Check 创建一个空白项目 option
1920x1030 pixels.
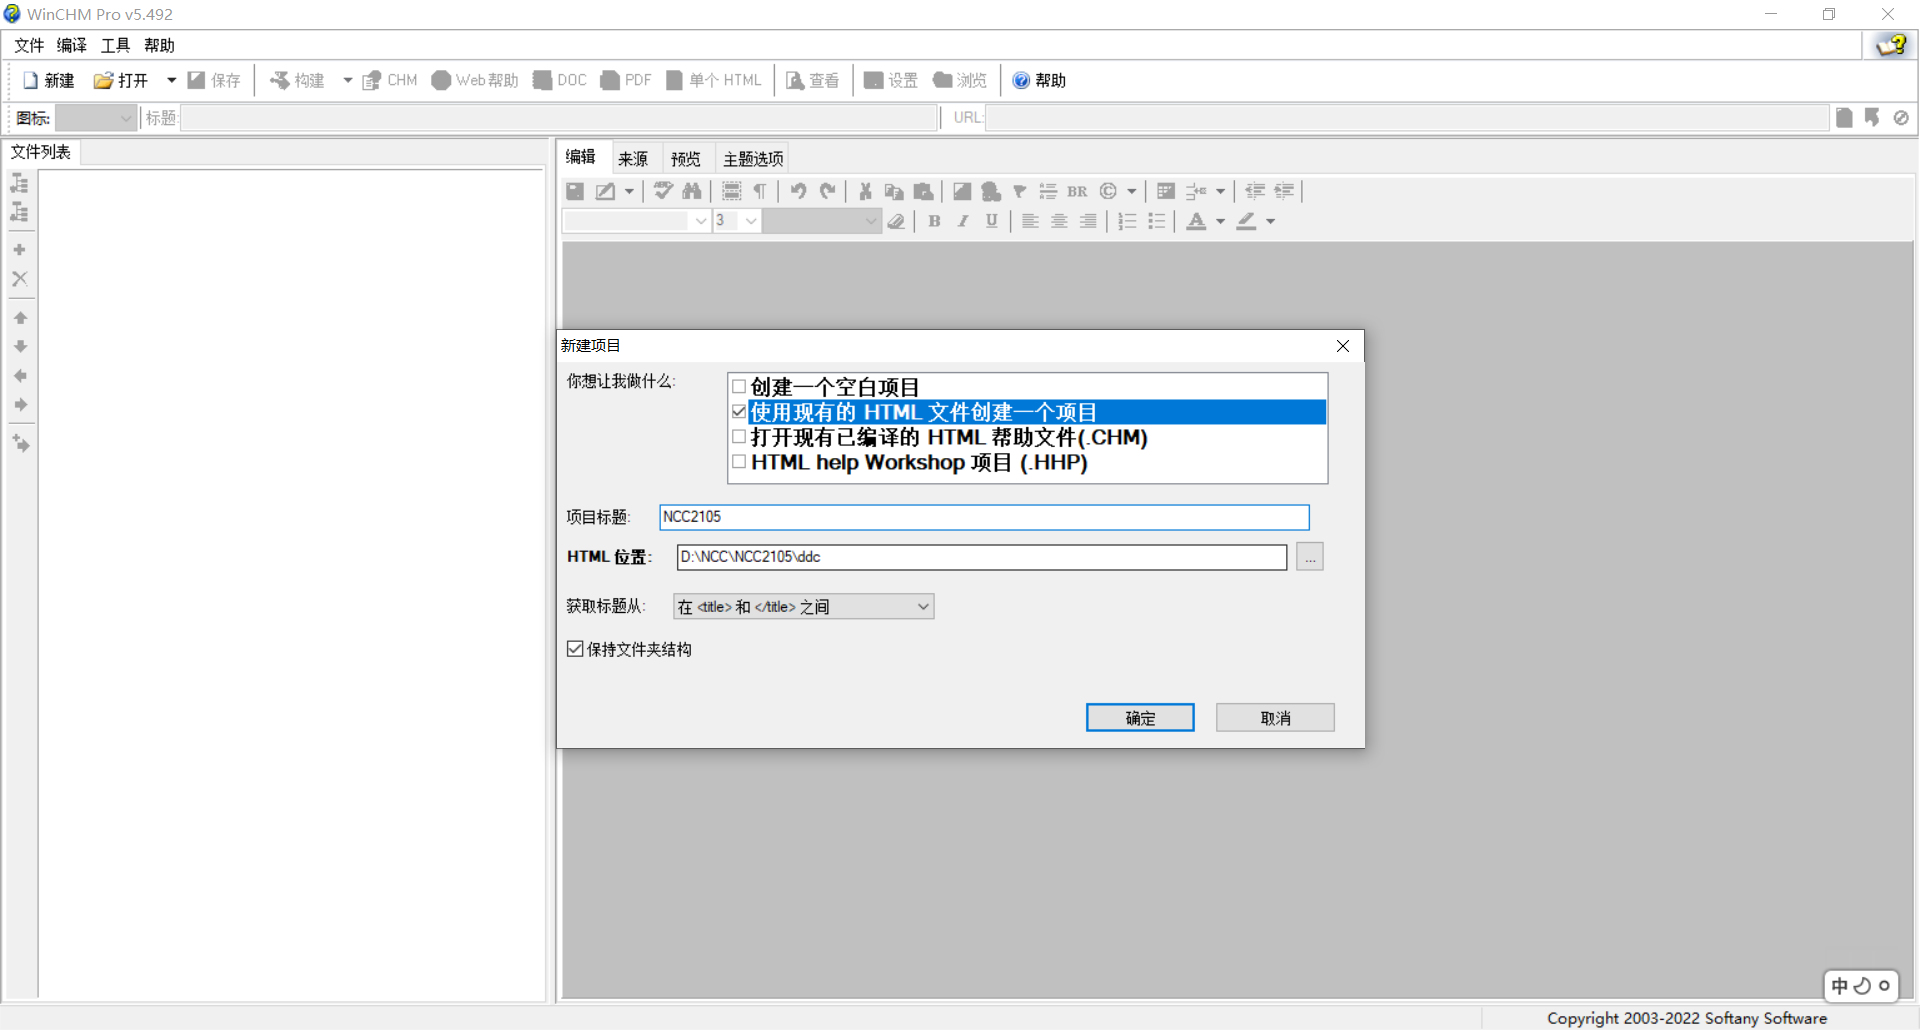(739, 386)
